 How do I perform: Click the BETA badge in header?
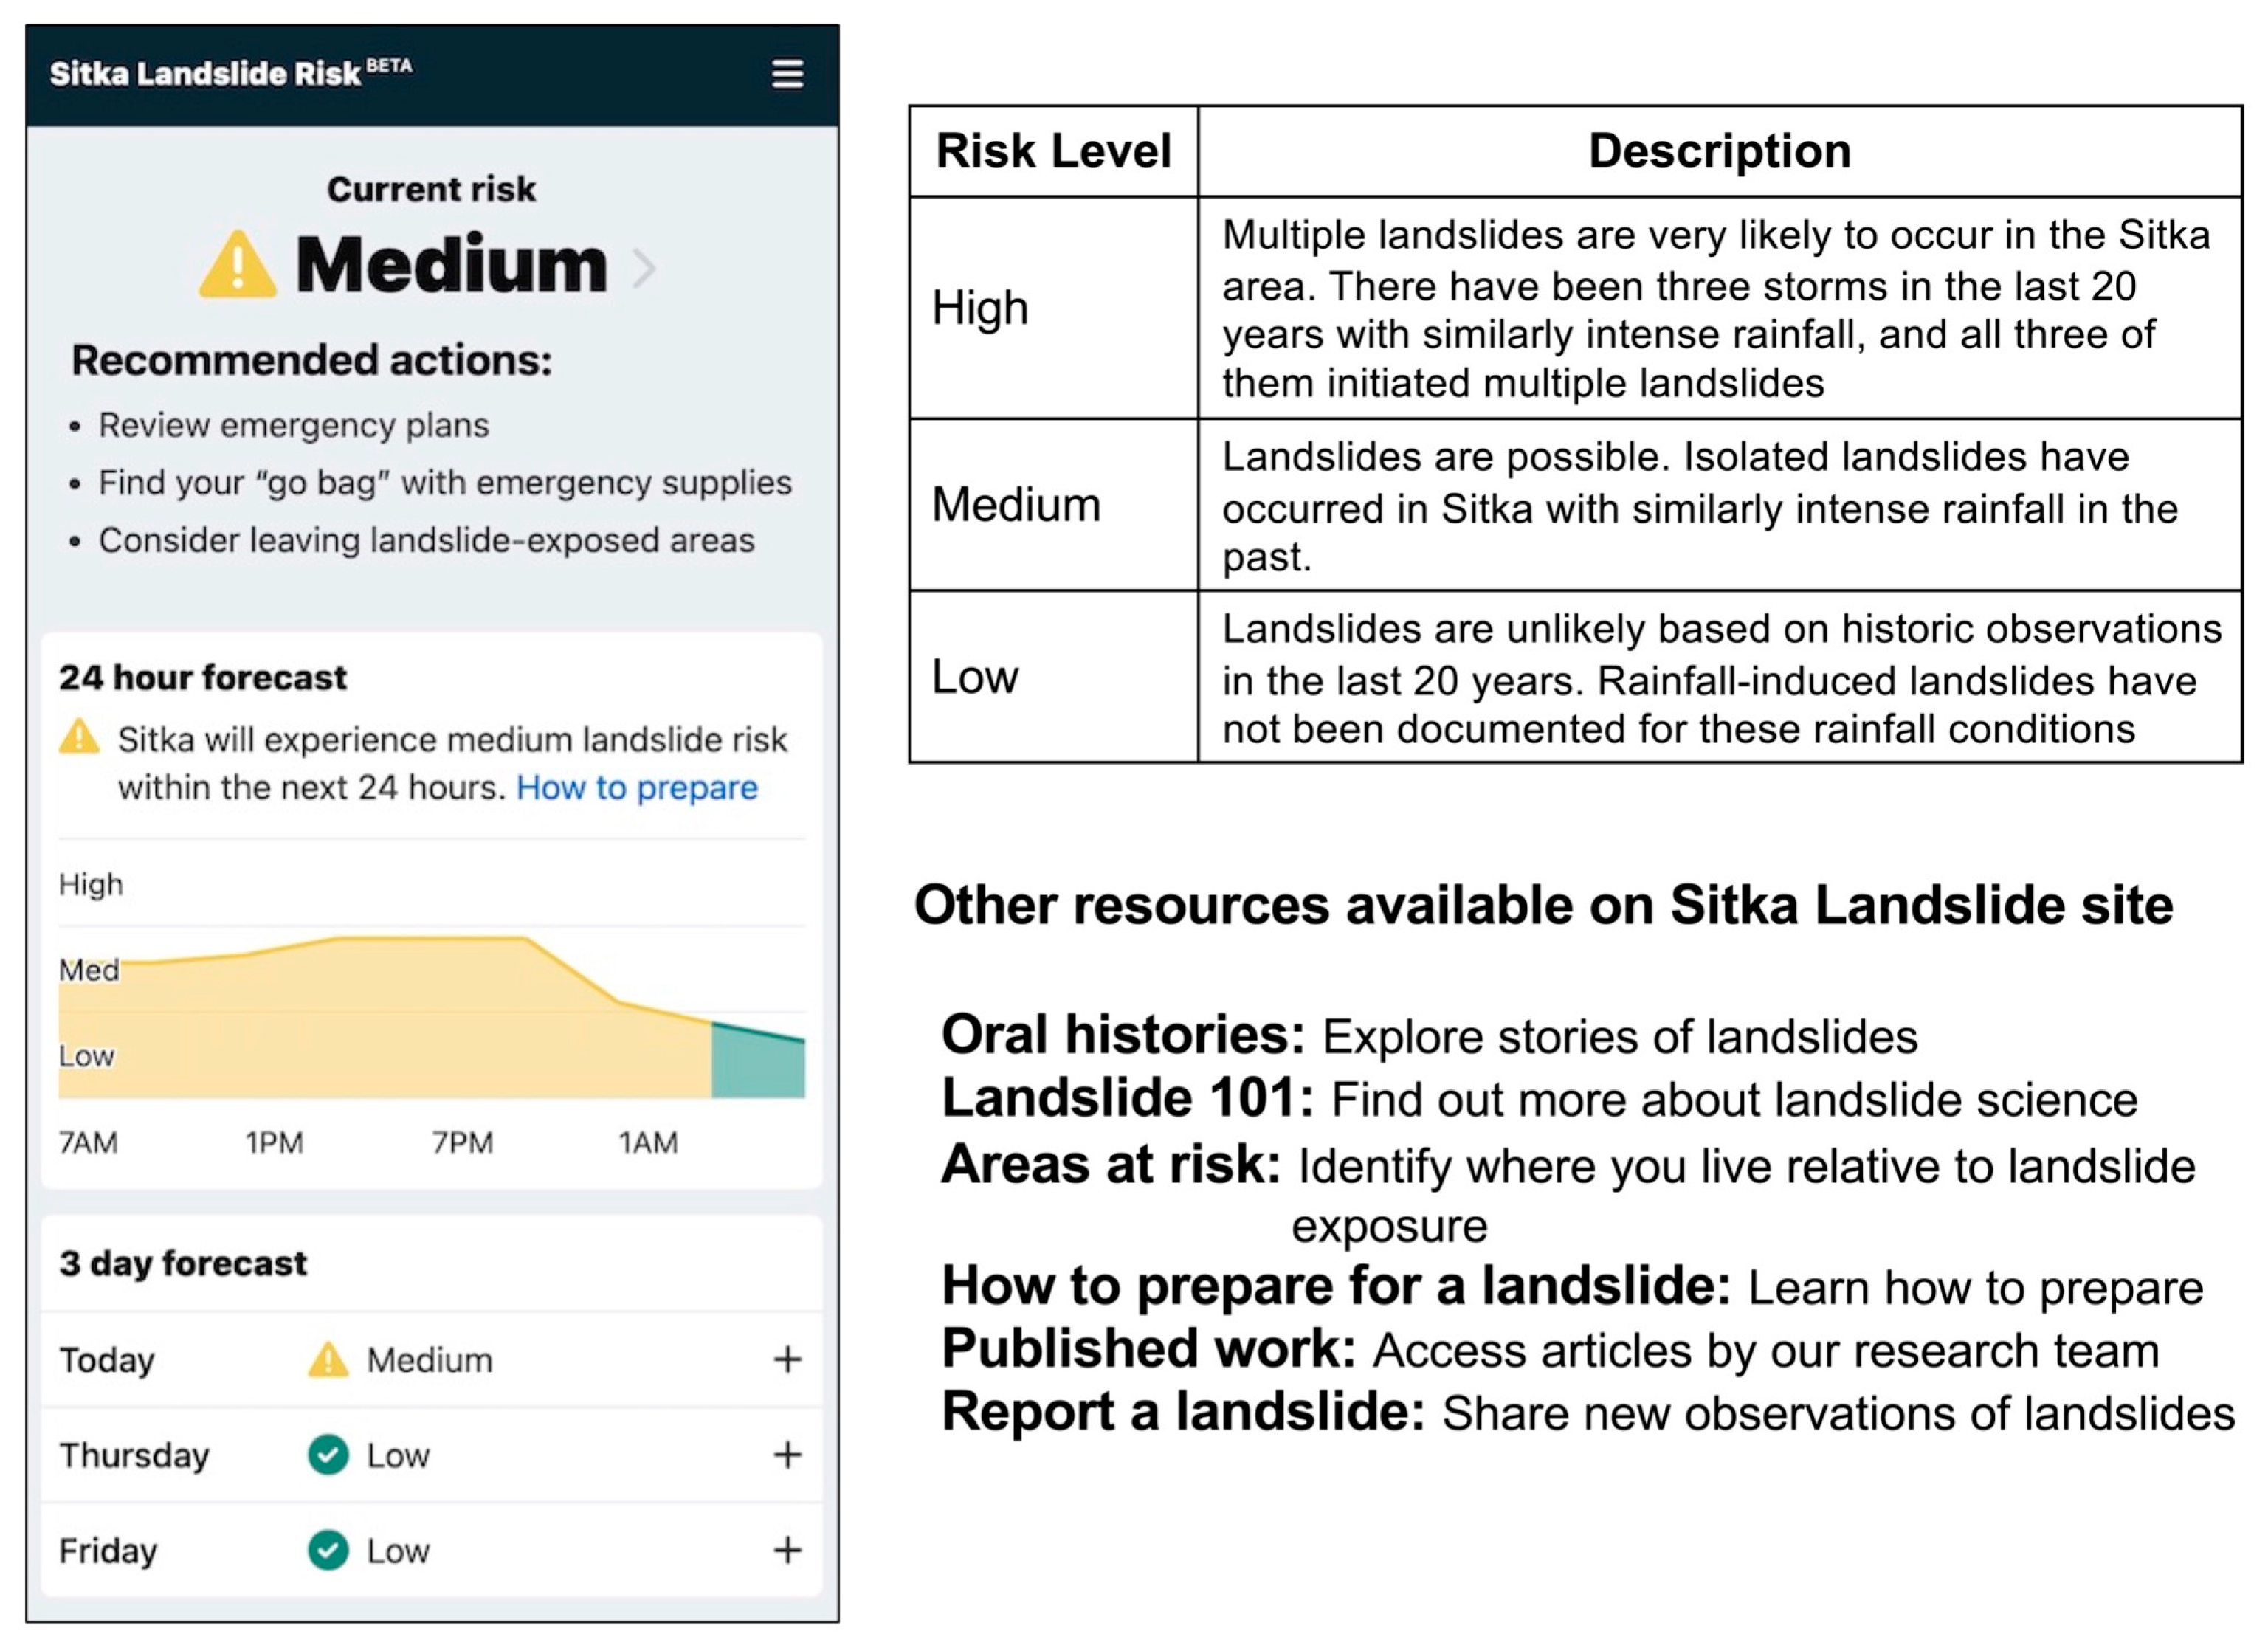coord(389,66)
